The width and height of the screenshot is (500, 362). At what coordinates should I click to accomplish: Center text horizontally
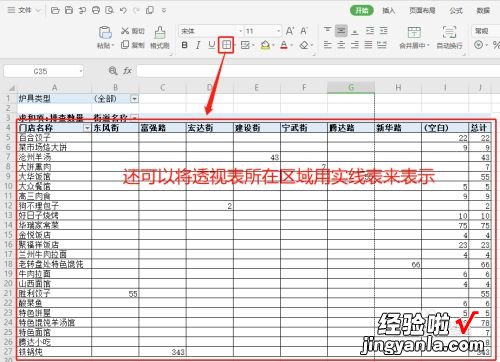coord(341,45)
